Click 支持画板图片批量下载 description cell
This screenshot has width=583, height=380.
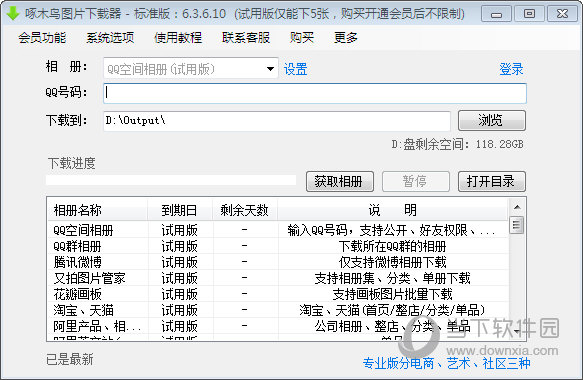393,294
